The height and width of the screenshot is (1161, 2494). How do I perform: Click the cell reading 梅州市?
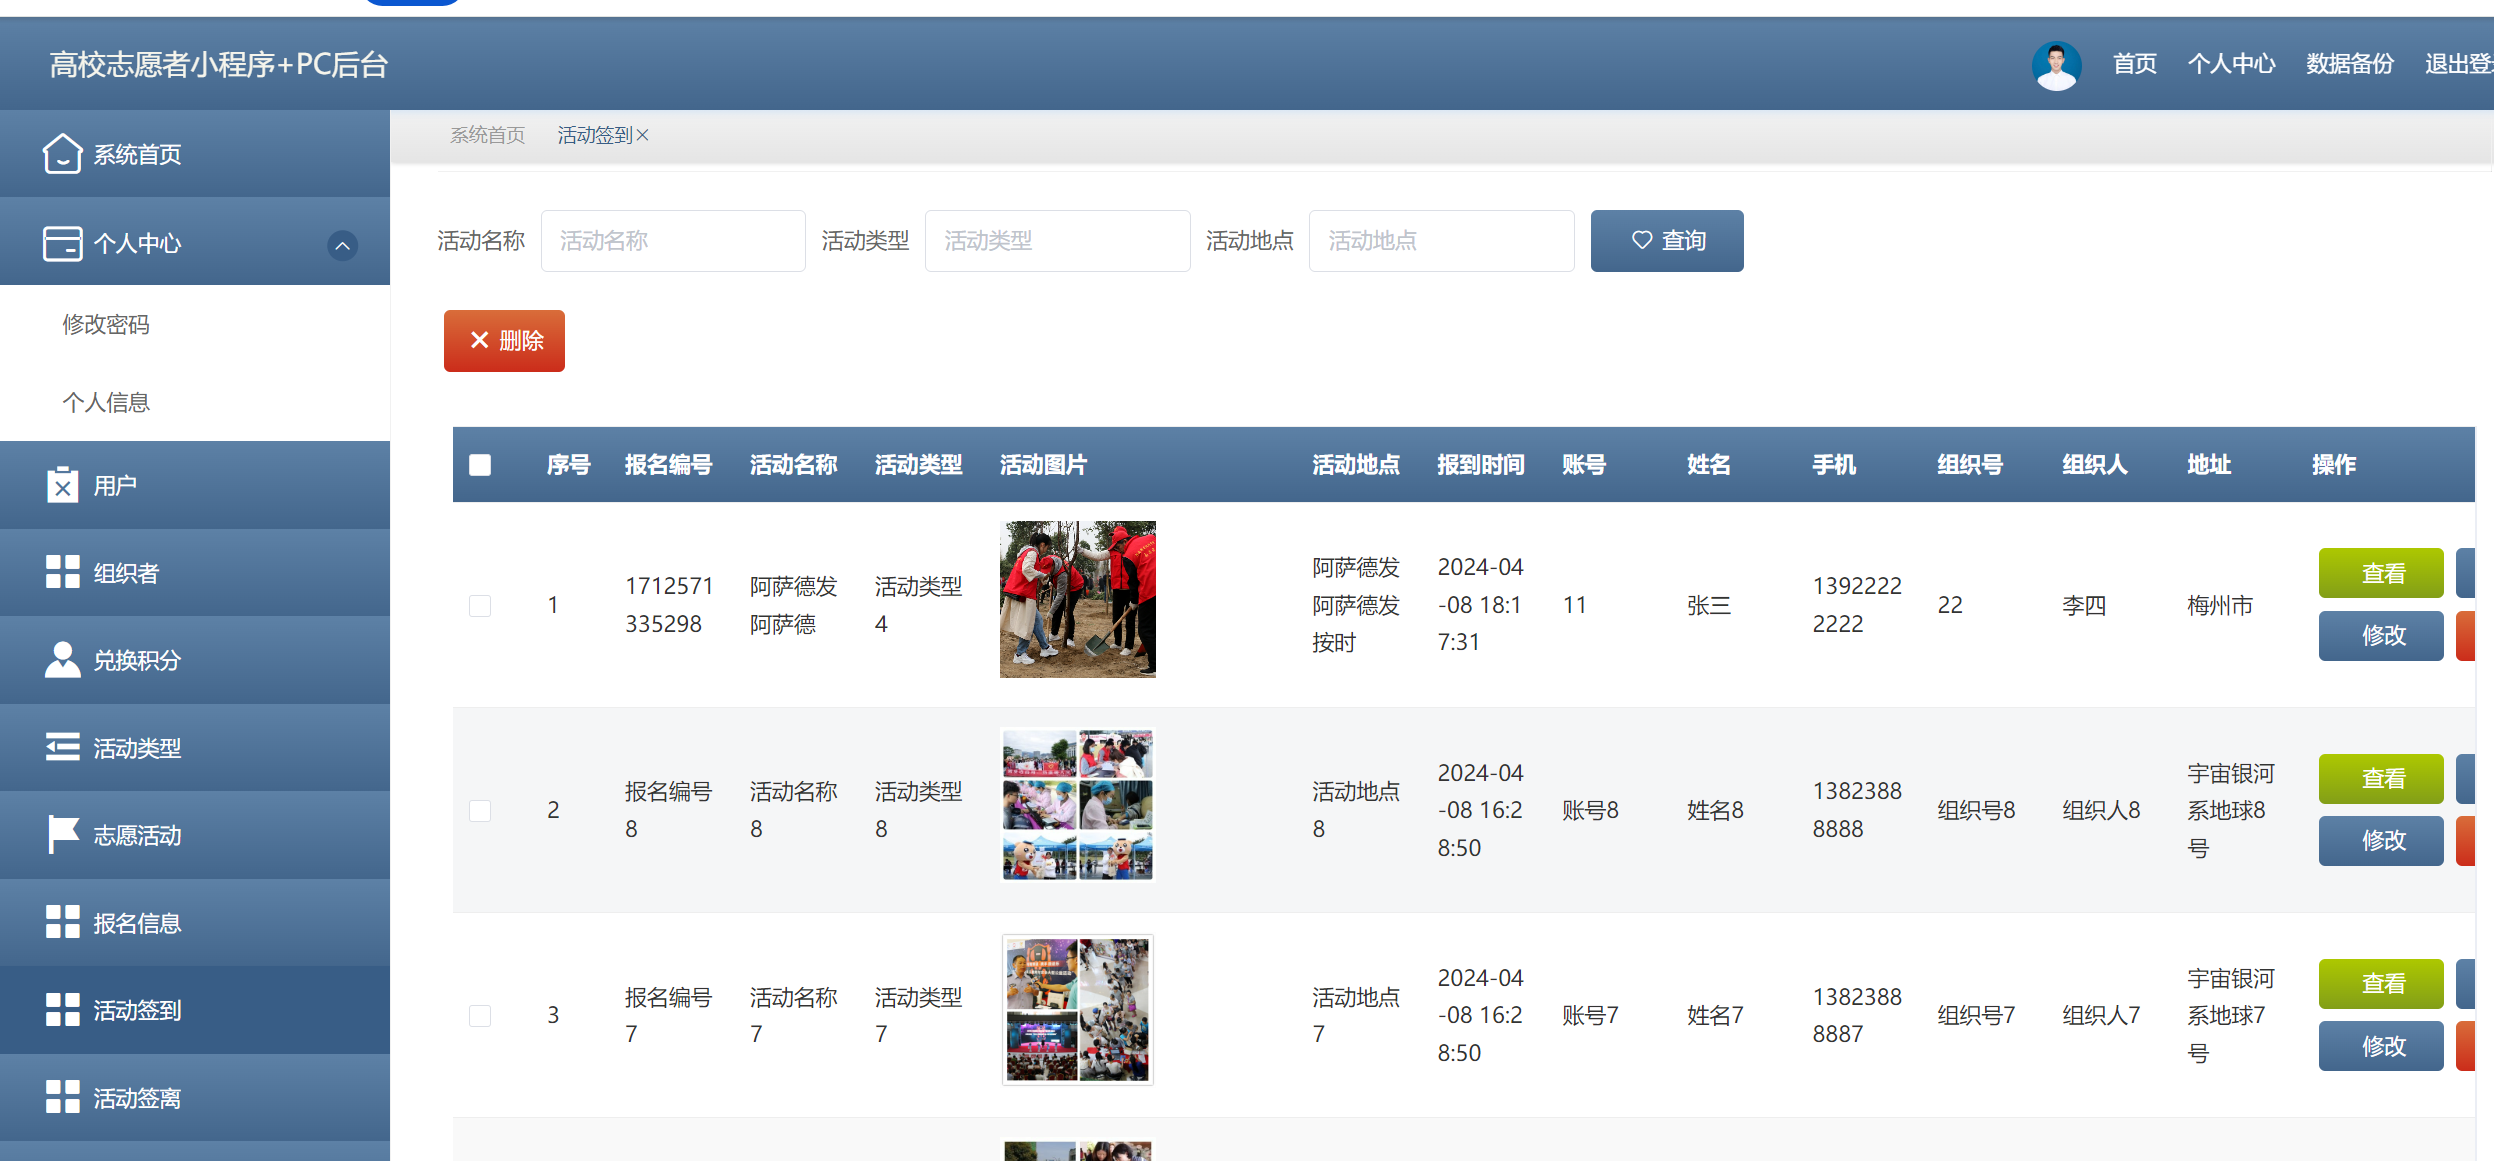[x=2220, y=605]
